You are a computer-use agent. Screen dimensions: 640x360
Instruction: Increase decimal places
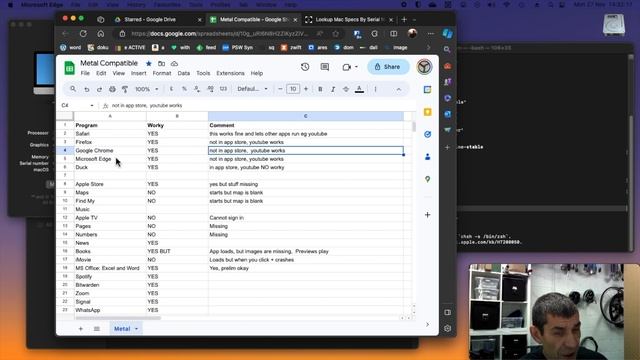pyautogui.click(x=211, y=89)
